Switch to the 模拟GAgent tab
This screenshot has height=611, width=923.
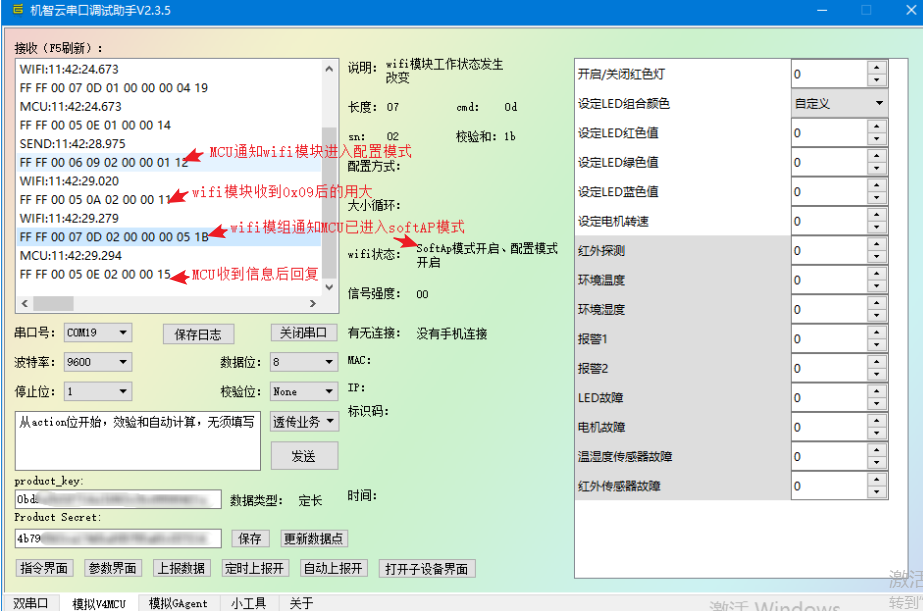click(178, 603)
